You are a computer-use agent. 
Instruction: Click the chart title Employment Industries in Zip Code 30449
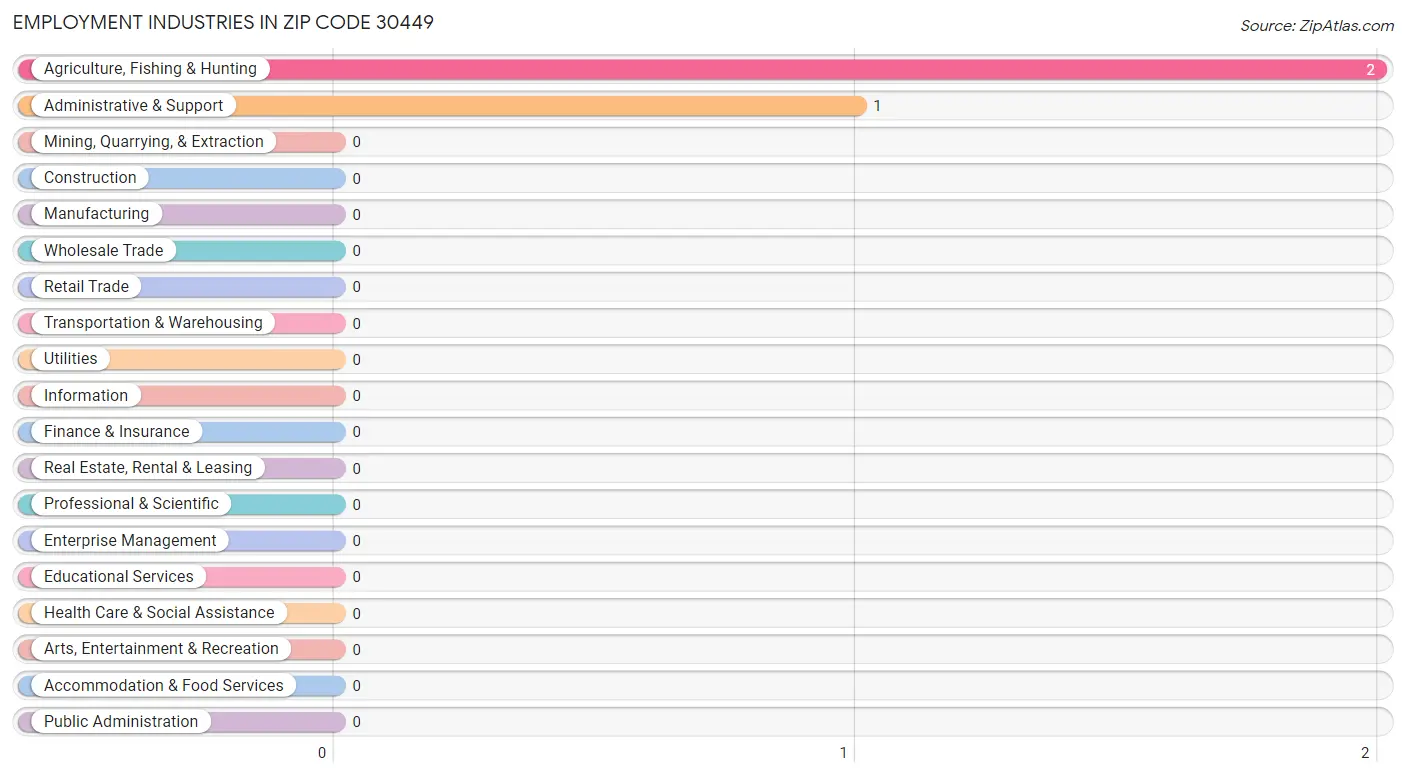click(x=223, y=22)
